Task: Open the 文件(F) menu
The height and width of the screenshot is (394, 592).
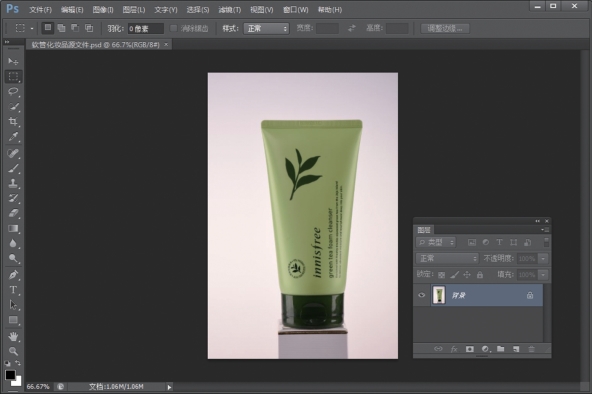Action: point(40,9)
